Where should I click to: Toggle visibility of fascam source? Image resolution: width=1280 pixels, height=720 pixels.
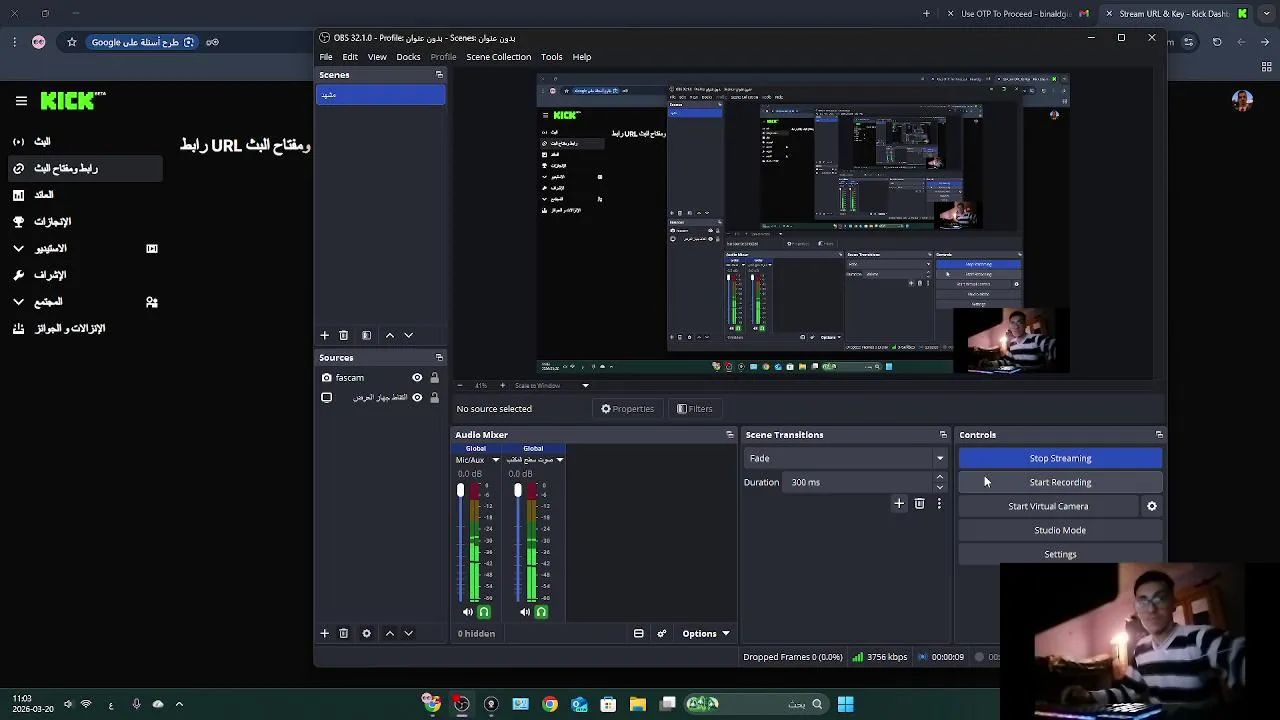pyautogui.click(x=417, y=378)
